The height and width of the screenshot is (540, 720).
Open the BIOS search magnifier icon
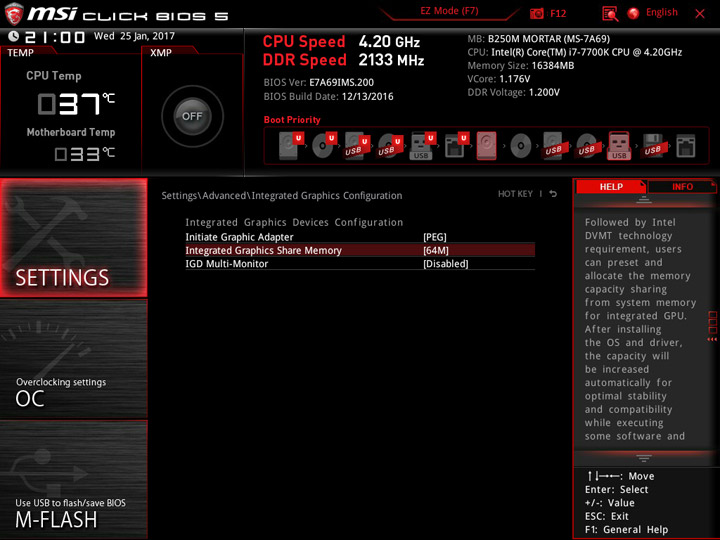coord(610,13)
